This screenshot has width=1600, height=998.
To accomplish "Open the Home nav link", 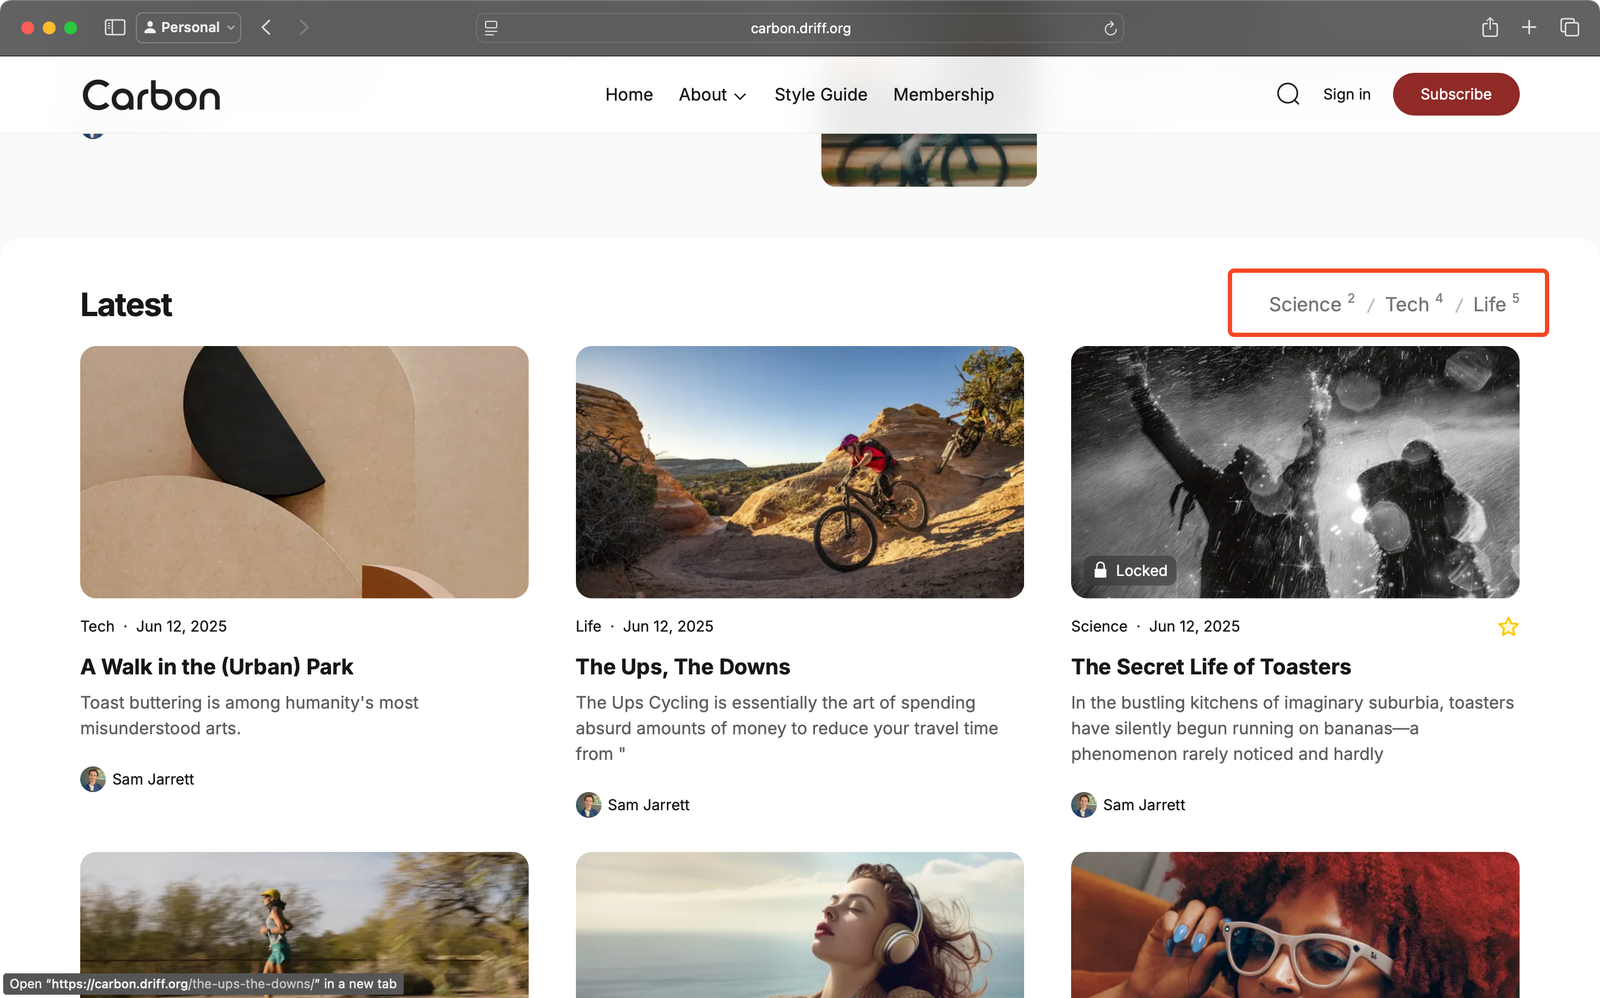I will click(x=629, y=94).
